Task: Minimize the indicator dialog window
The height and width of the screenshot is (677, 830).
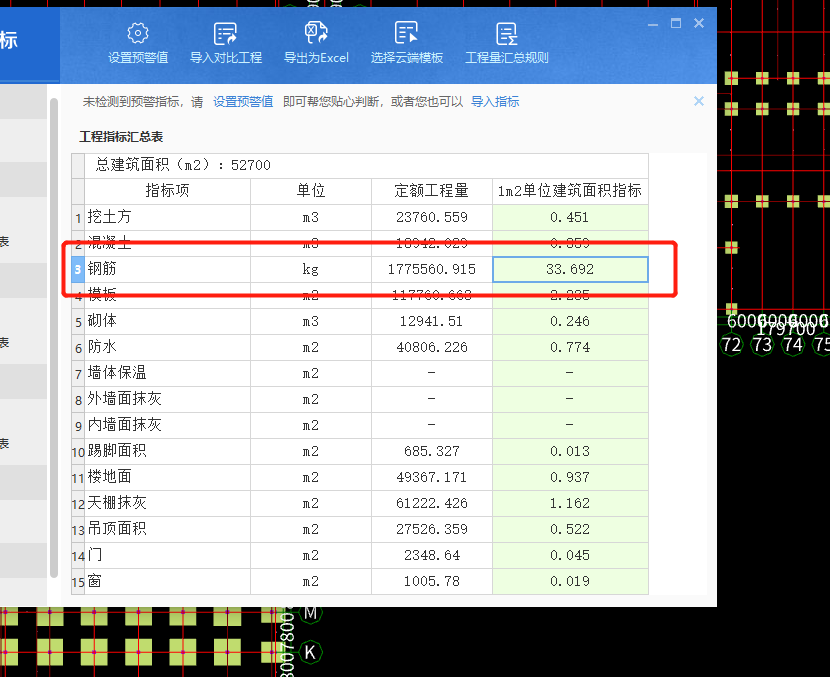Action: (653, 24)
